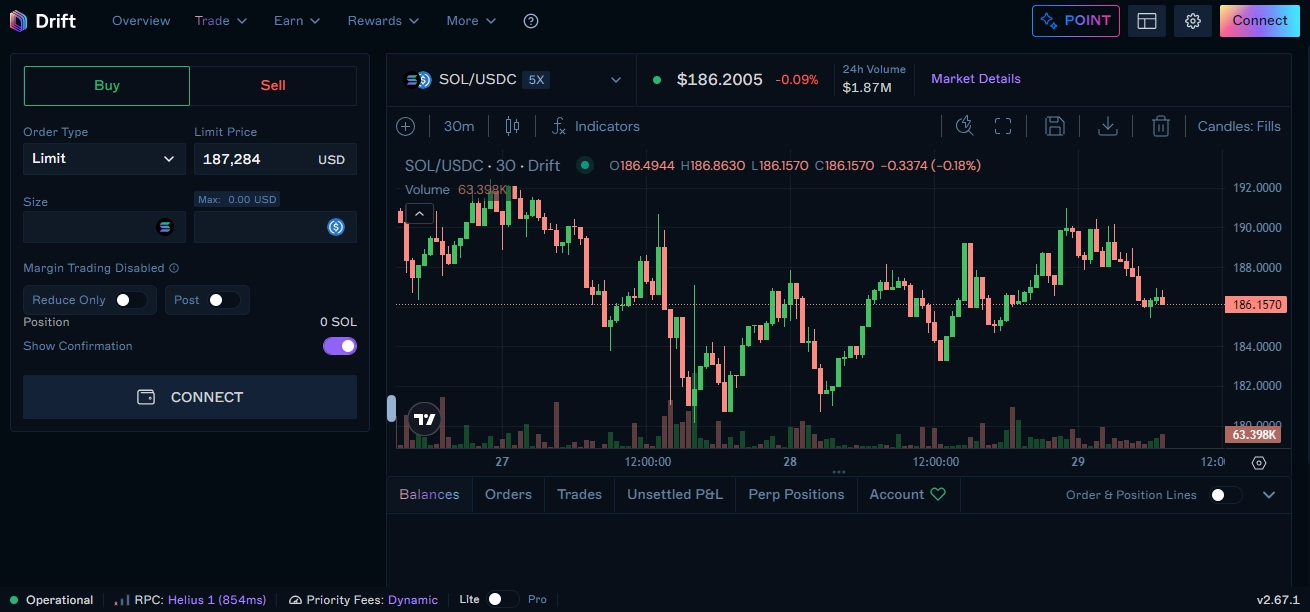Image resolution: width=1310 pixels, height=612 pixels.
Task: Toggle the Post switch
Action: click(x=223, y=300)
